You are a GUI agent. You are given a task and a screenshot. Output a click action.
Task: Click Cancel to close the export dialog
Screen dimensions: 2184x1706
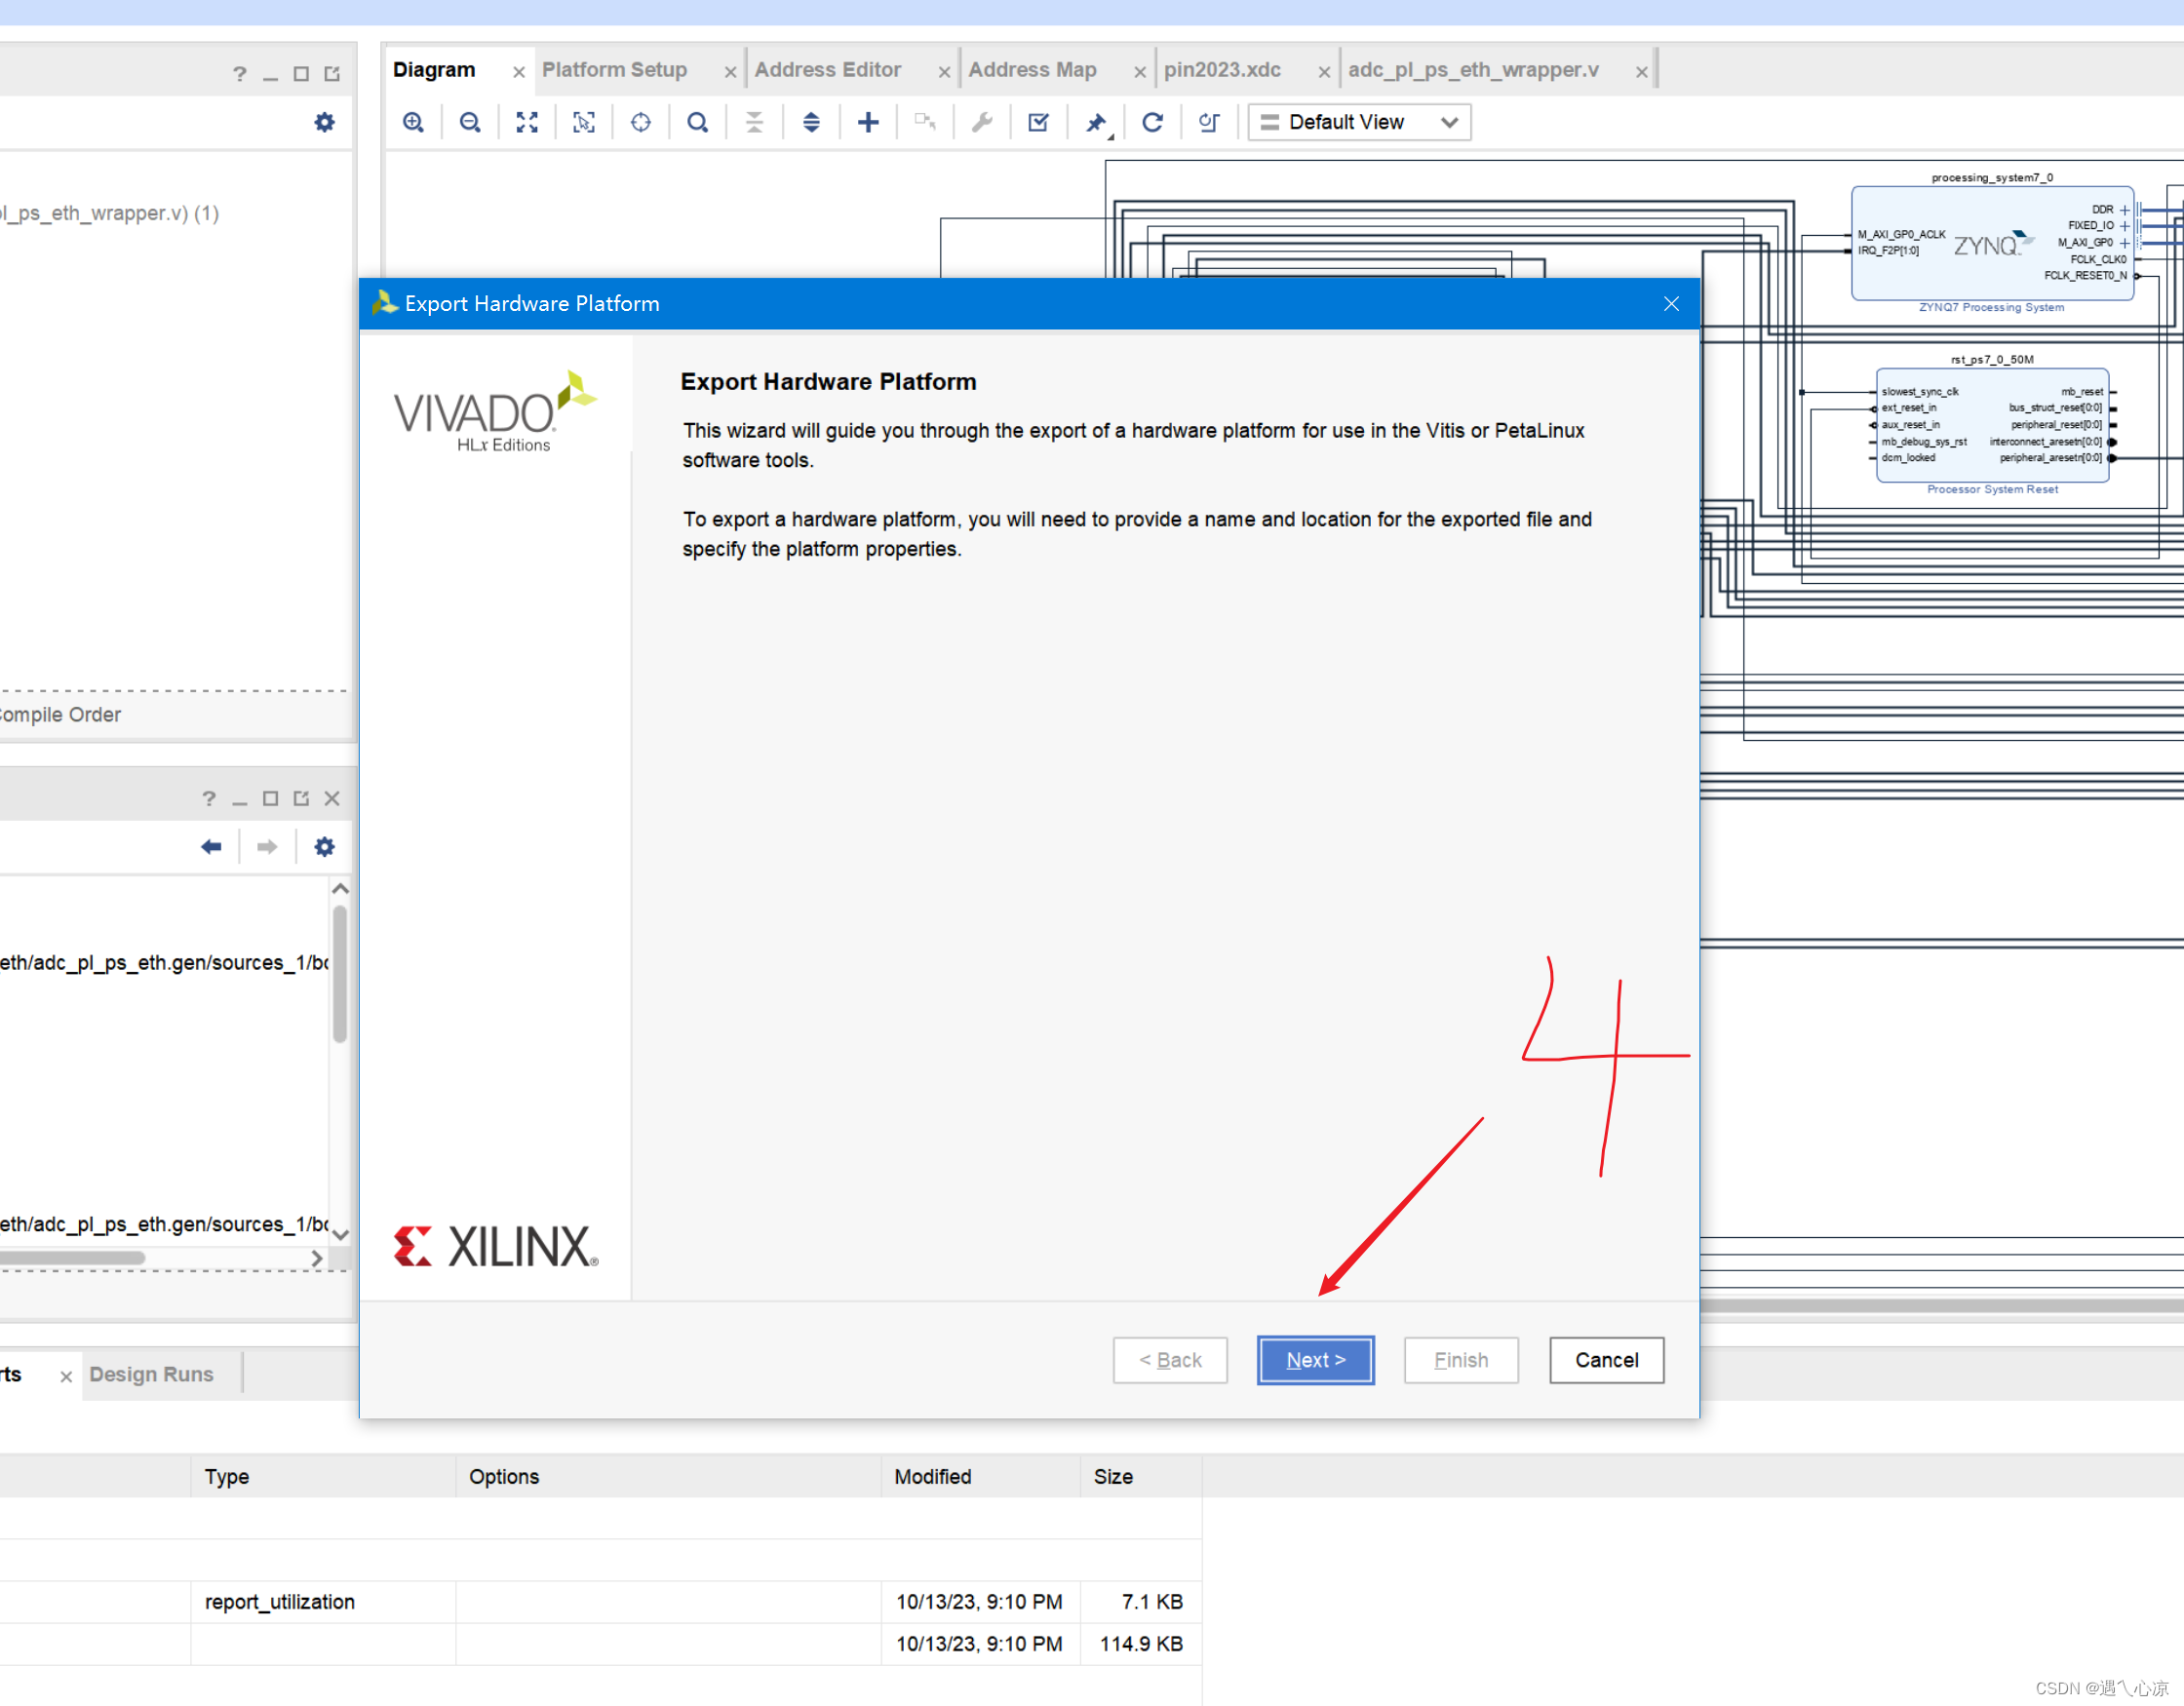[x=1604, y=1358]
